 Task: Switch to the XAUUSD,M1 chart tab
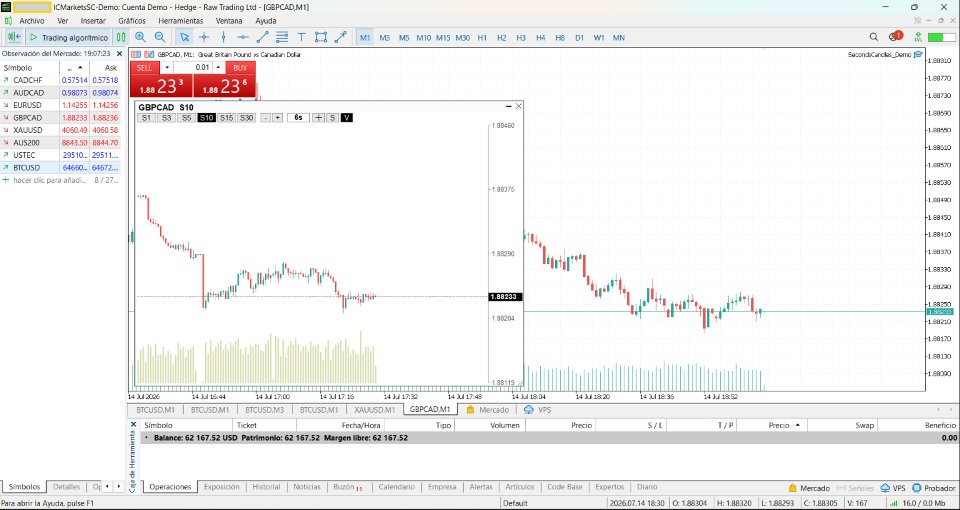coord(375,410)
